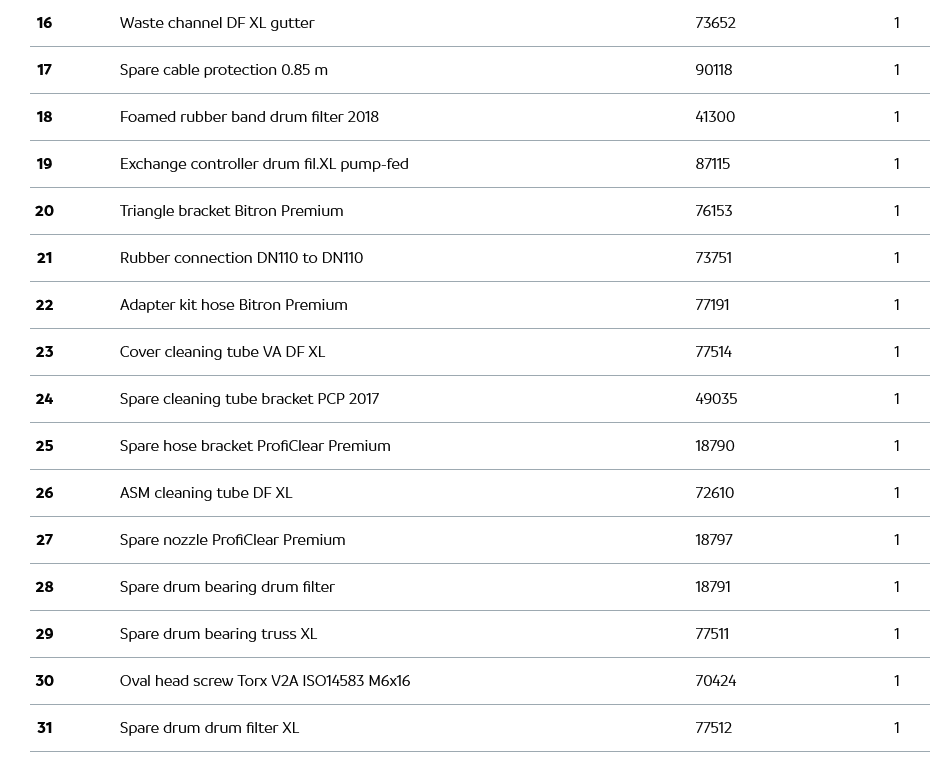Click Triangle bracket Bitron Premium entry
The image size is (948, 760).
point(231,211)
